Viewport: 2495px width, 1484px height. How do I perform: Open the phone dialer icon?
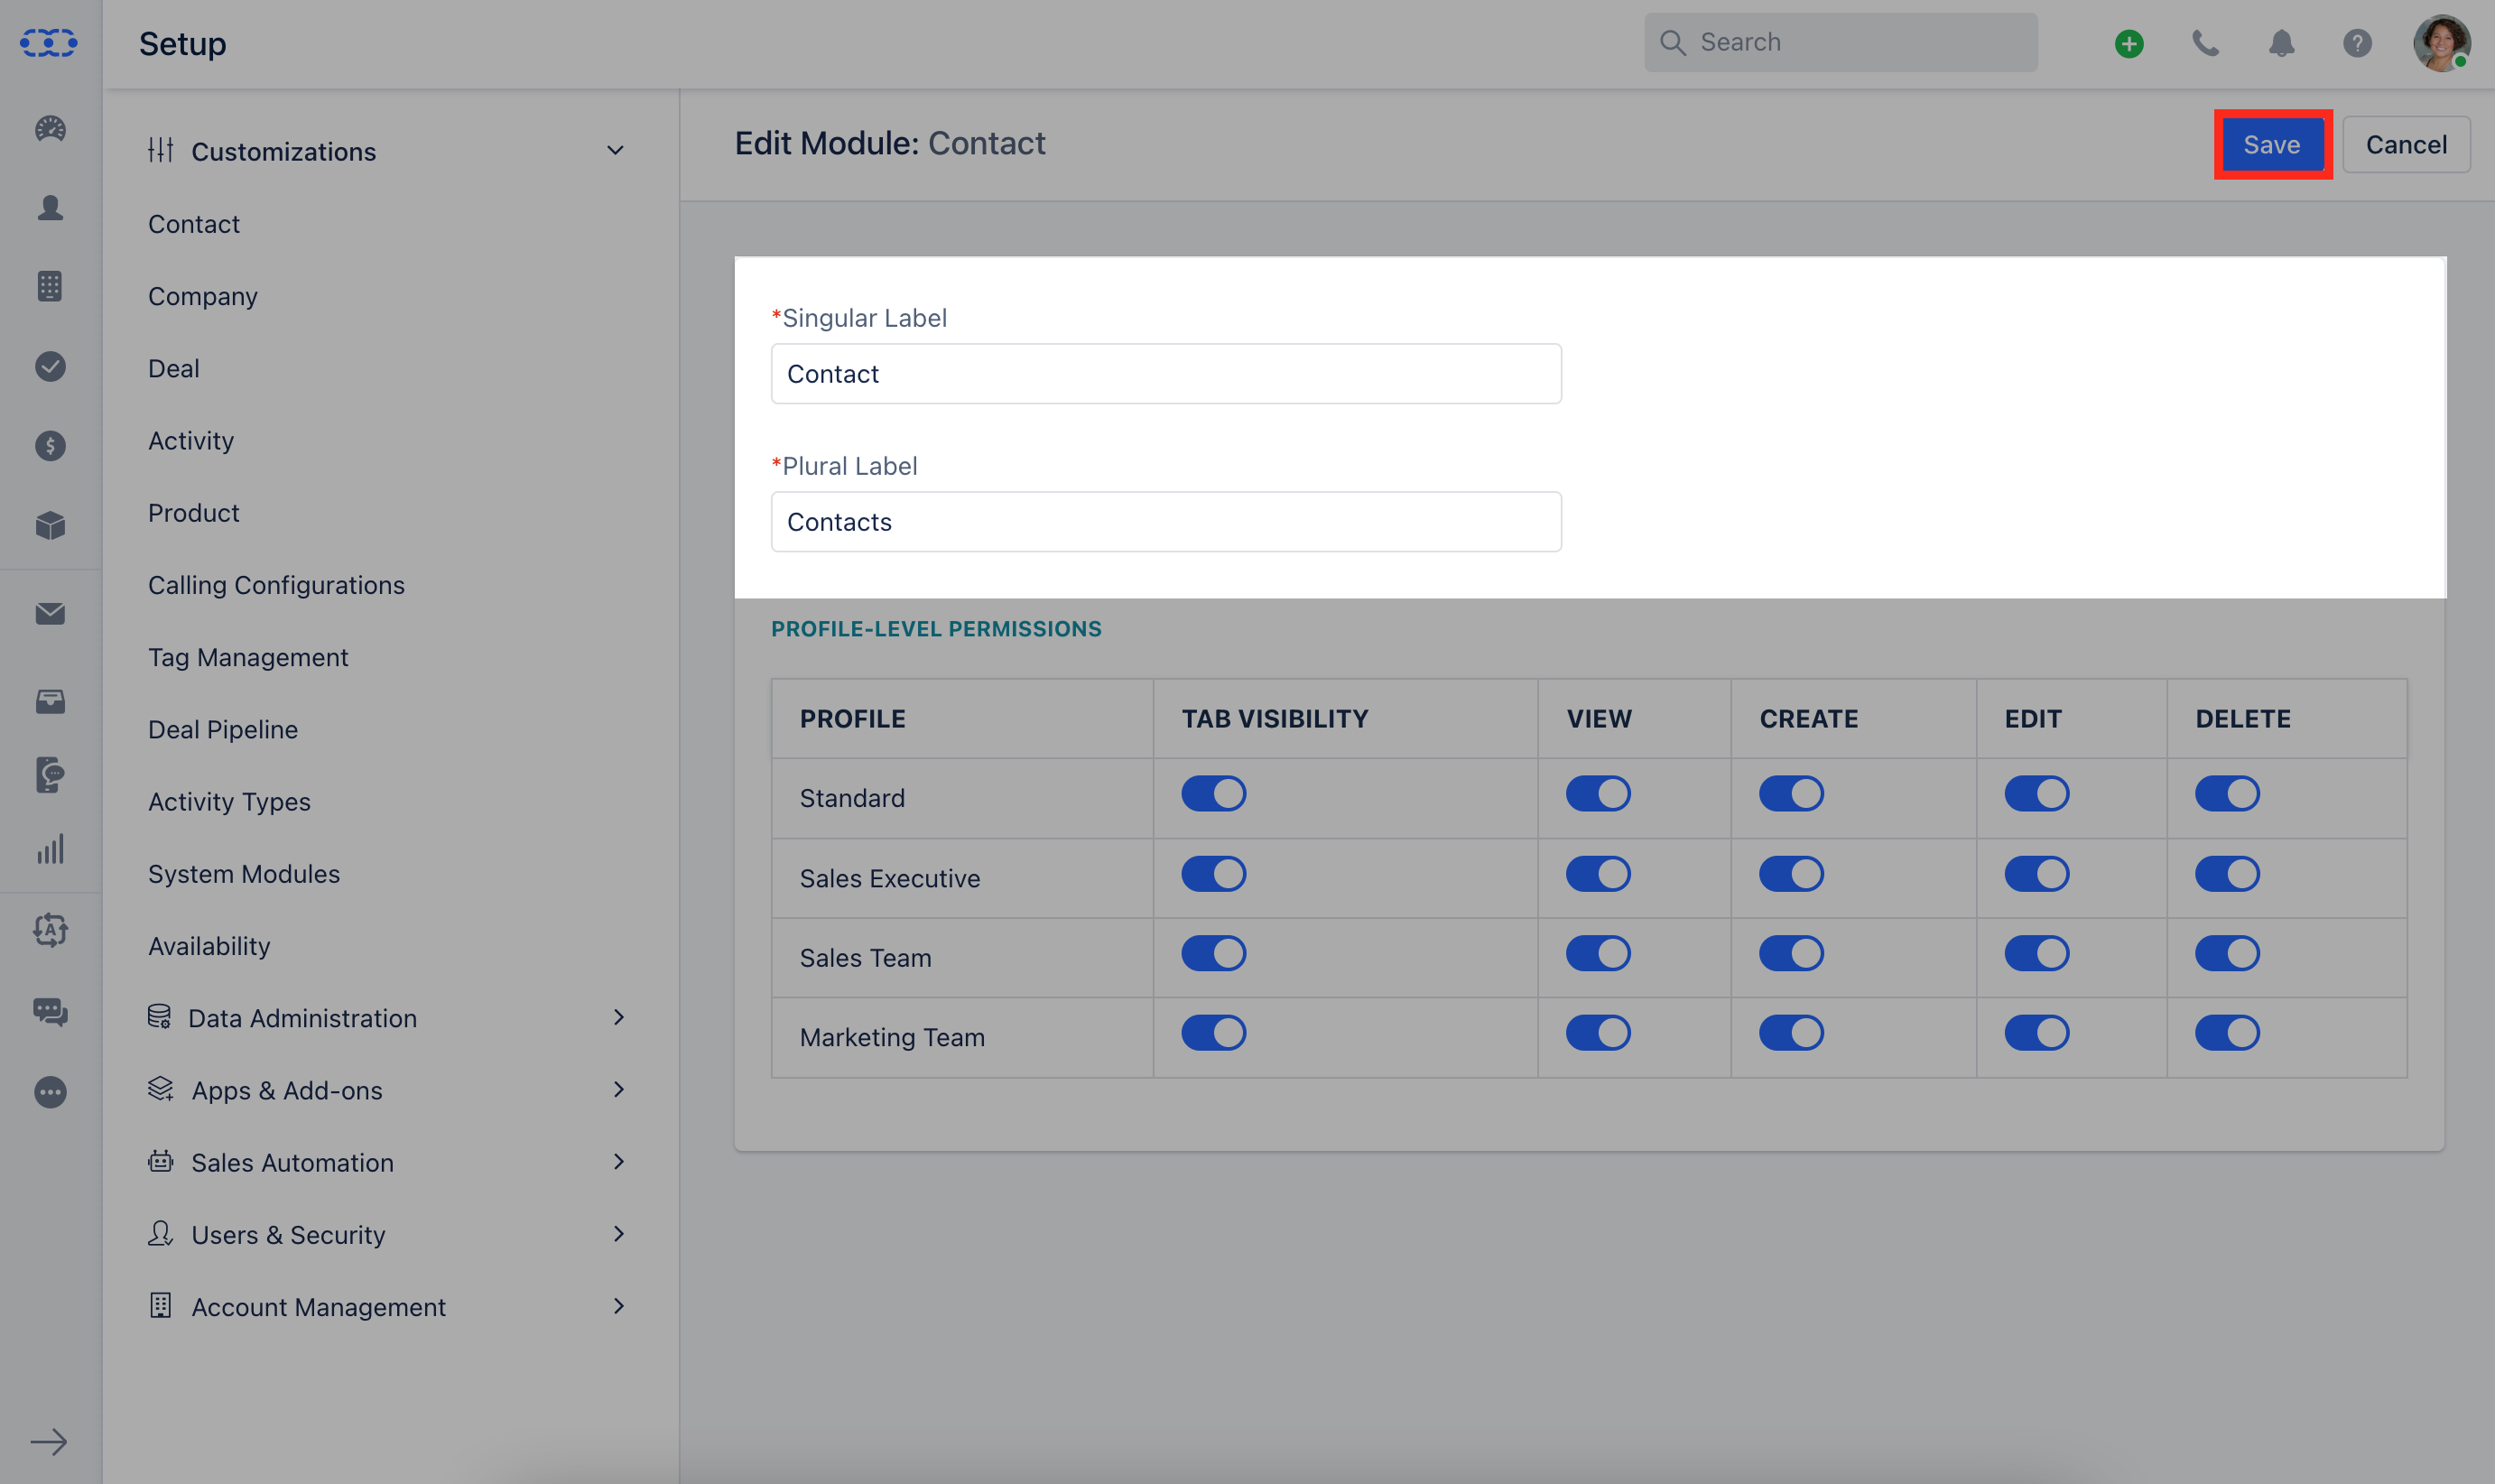[x=2205, y=43]
